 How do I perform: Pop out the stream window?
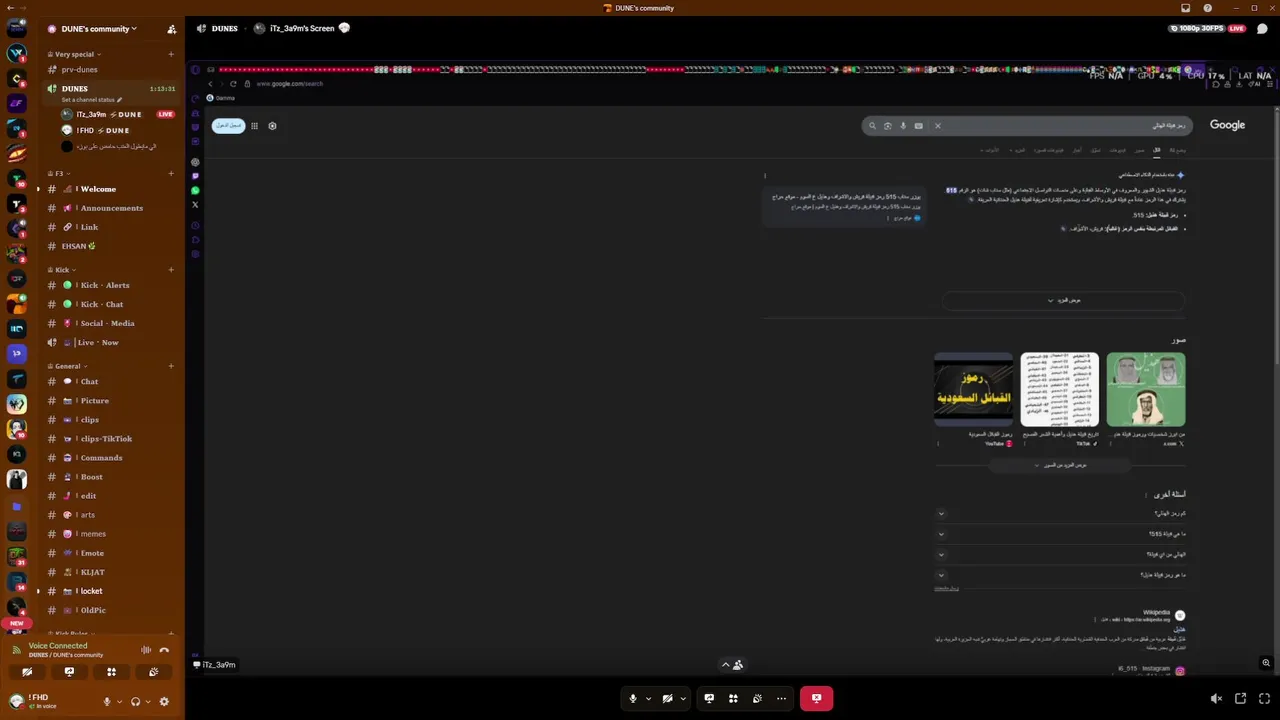tap(1240, 698)
